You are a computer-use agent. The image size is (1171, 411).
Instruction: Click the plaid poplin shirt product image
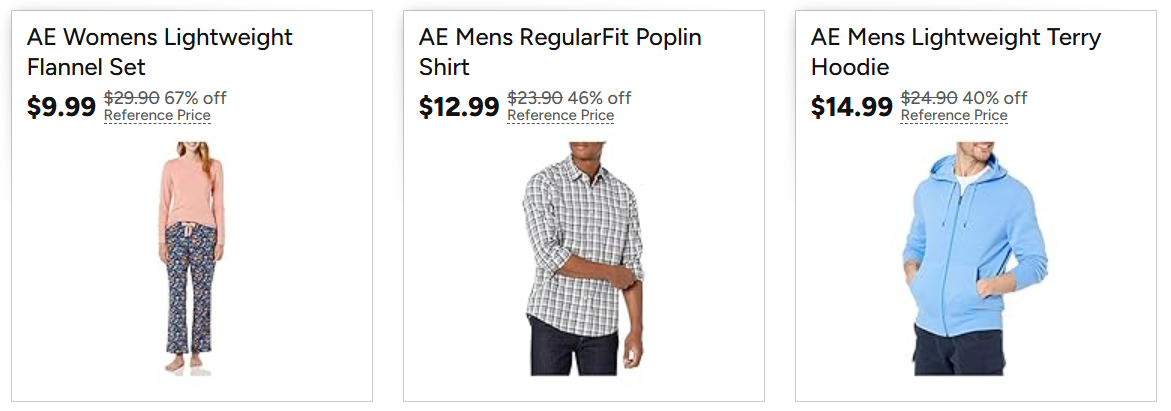click(x=584, y=258)
